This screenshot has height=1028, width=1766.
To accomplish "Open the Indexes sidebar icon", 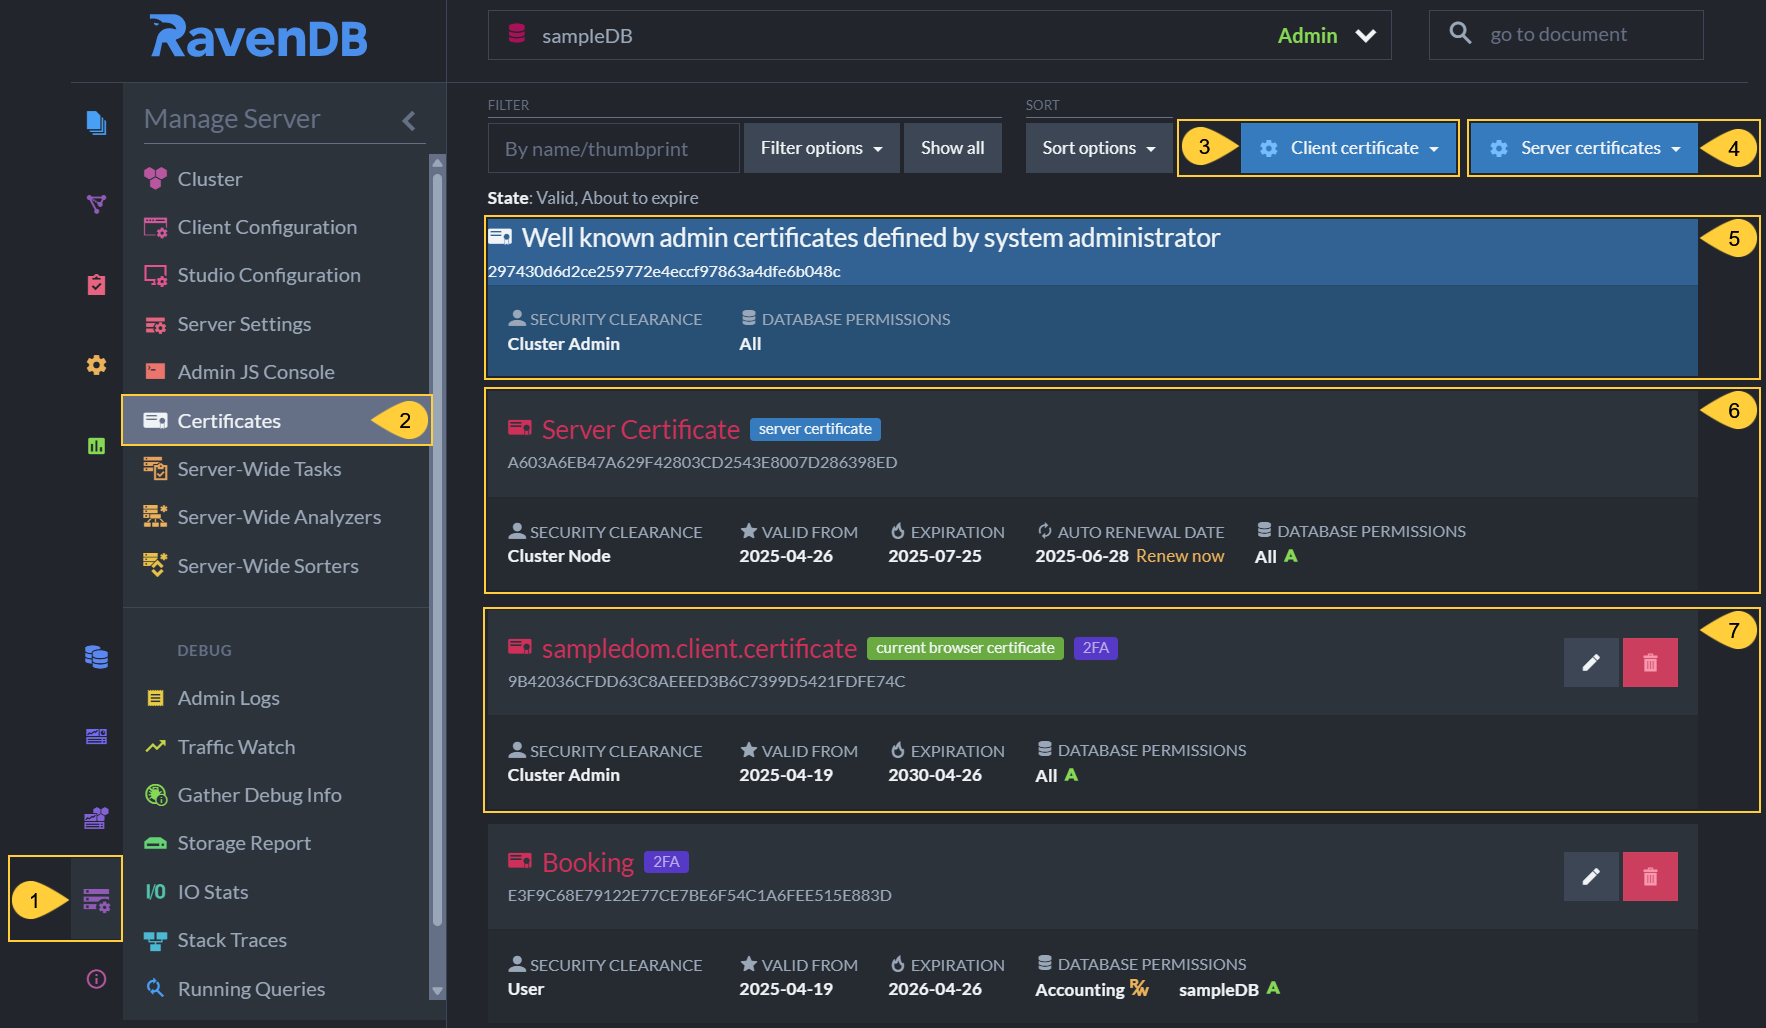I will click(96, 204).
